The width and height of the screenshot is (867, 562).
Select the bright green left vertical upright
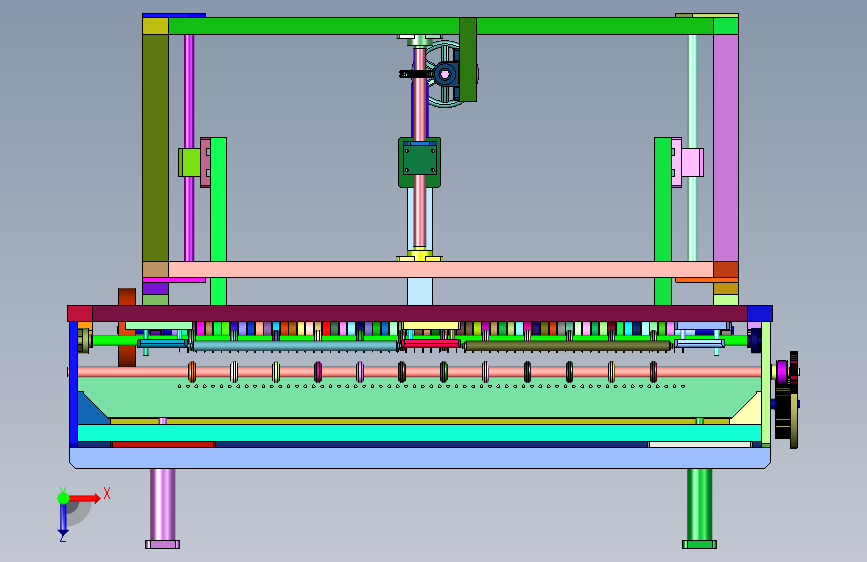218,221
